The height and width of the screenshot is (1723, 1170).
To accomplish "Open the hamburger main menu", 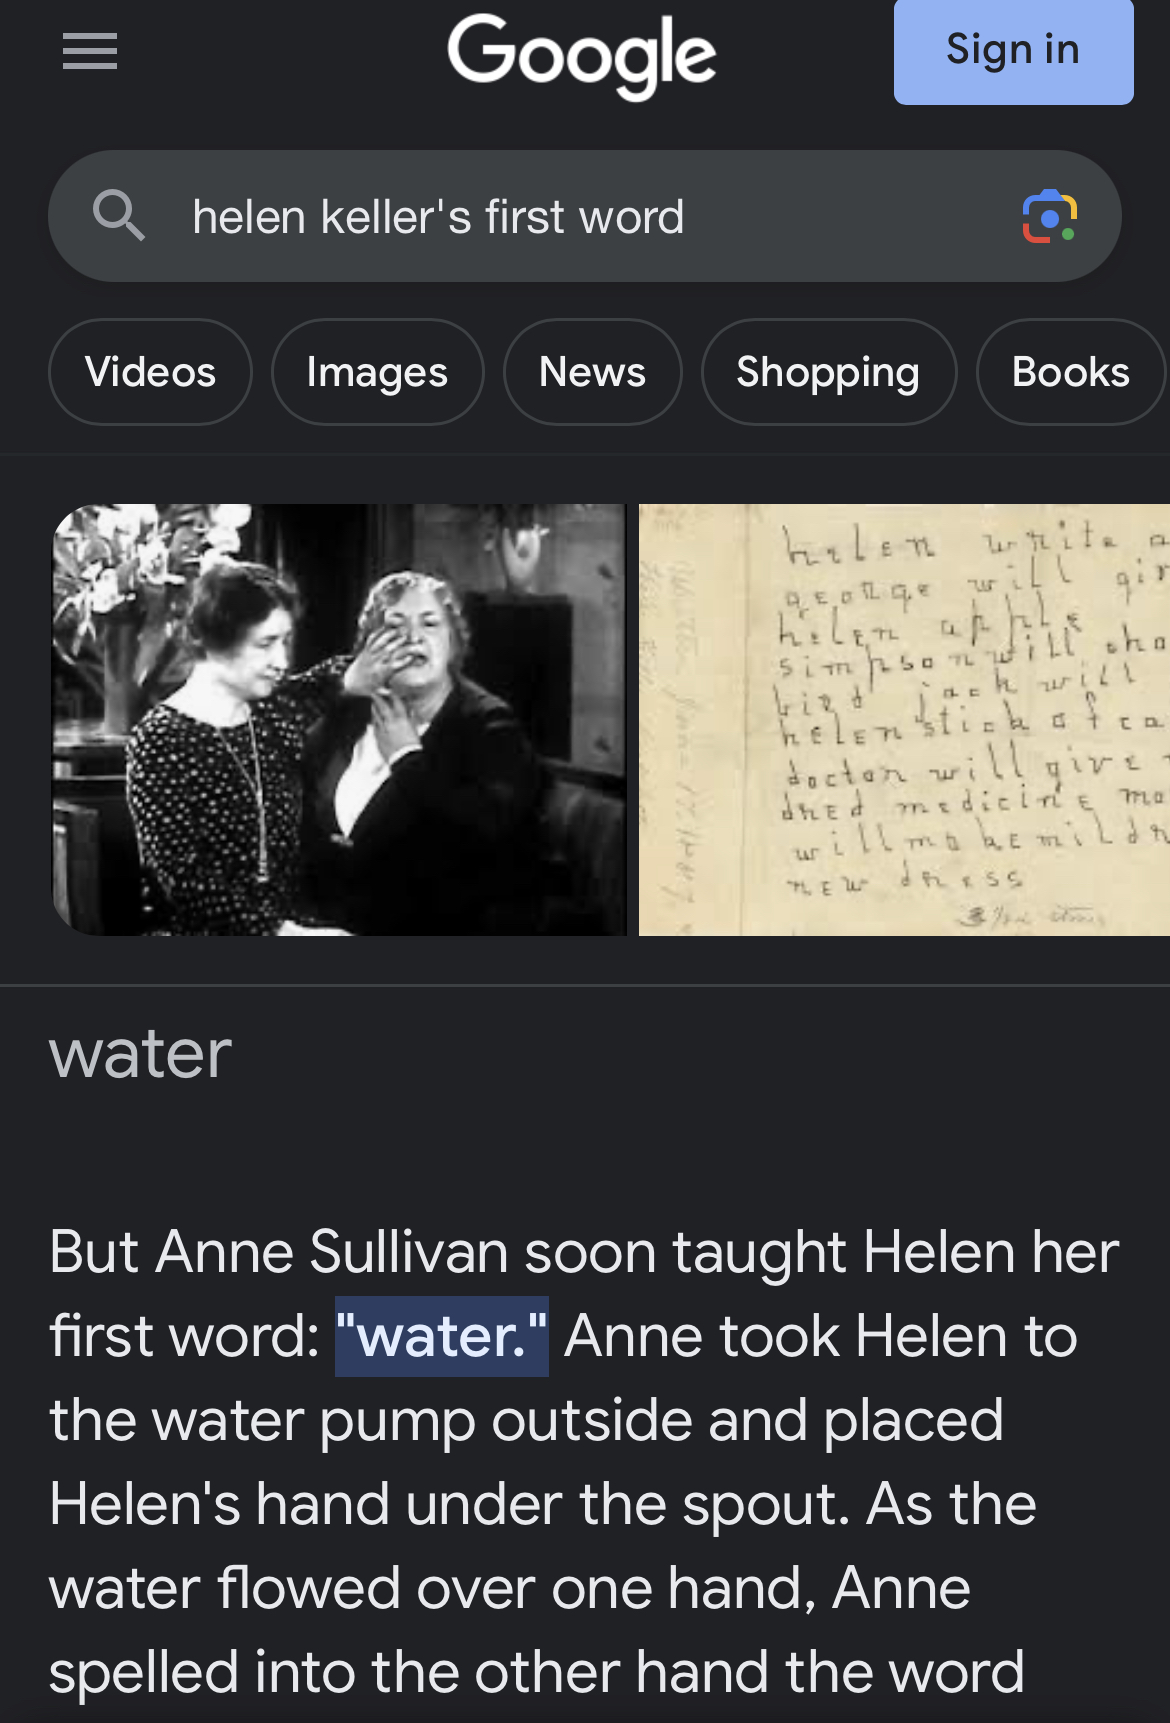I will click(x=90, y=52).
